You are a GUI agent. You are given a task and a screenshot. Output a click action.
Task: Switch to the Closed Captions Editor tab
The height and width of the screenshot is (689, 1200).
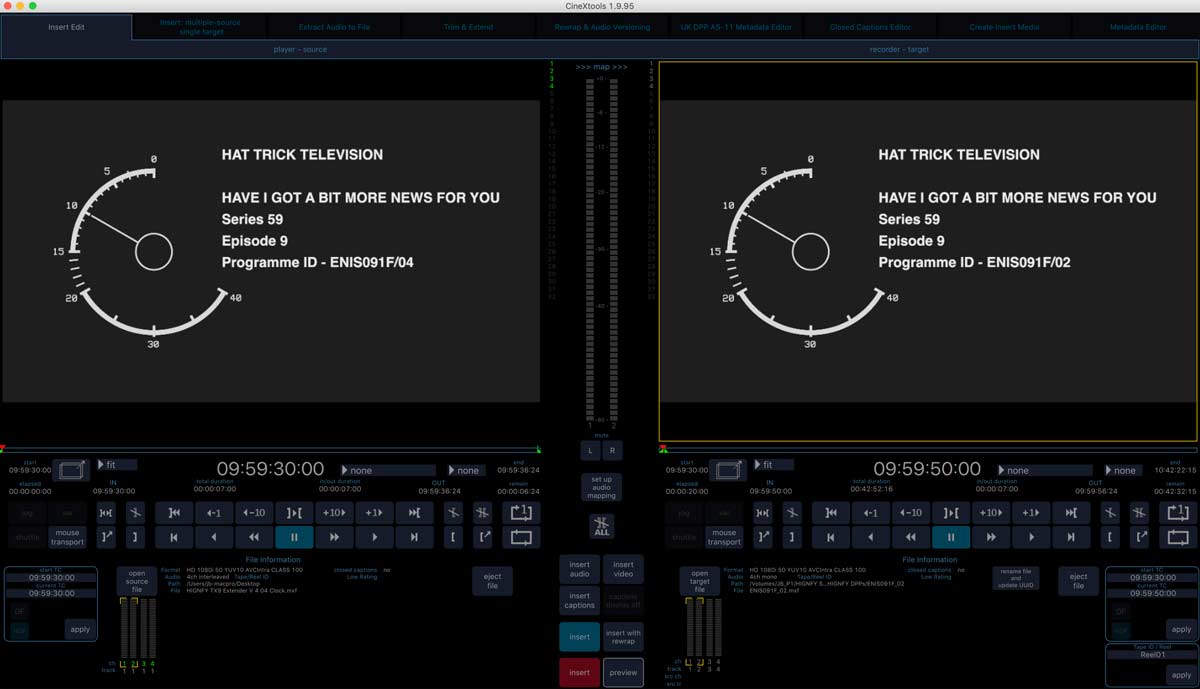tap(870, 27)
